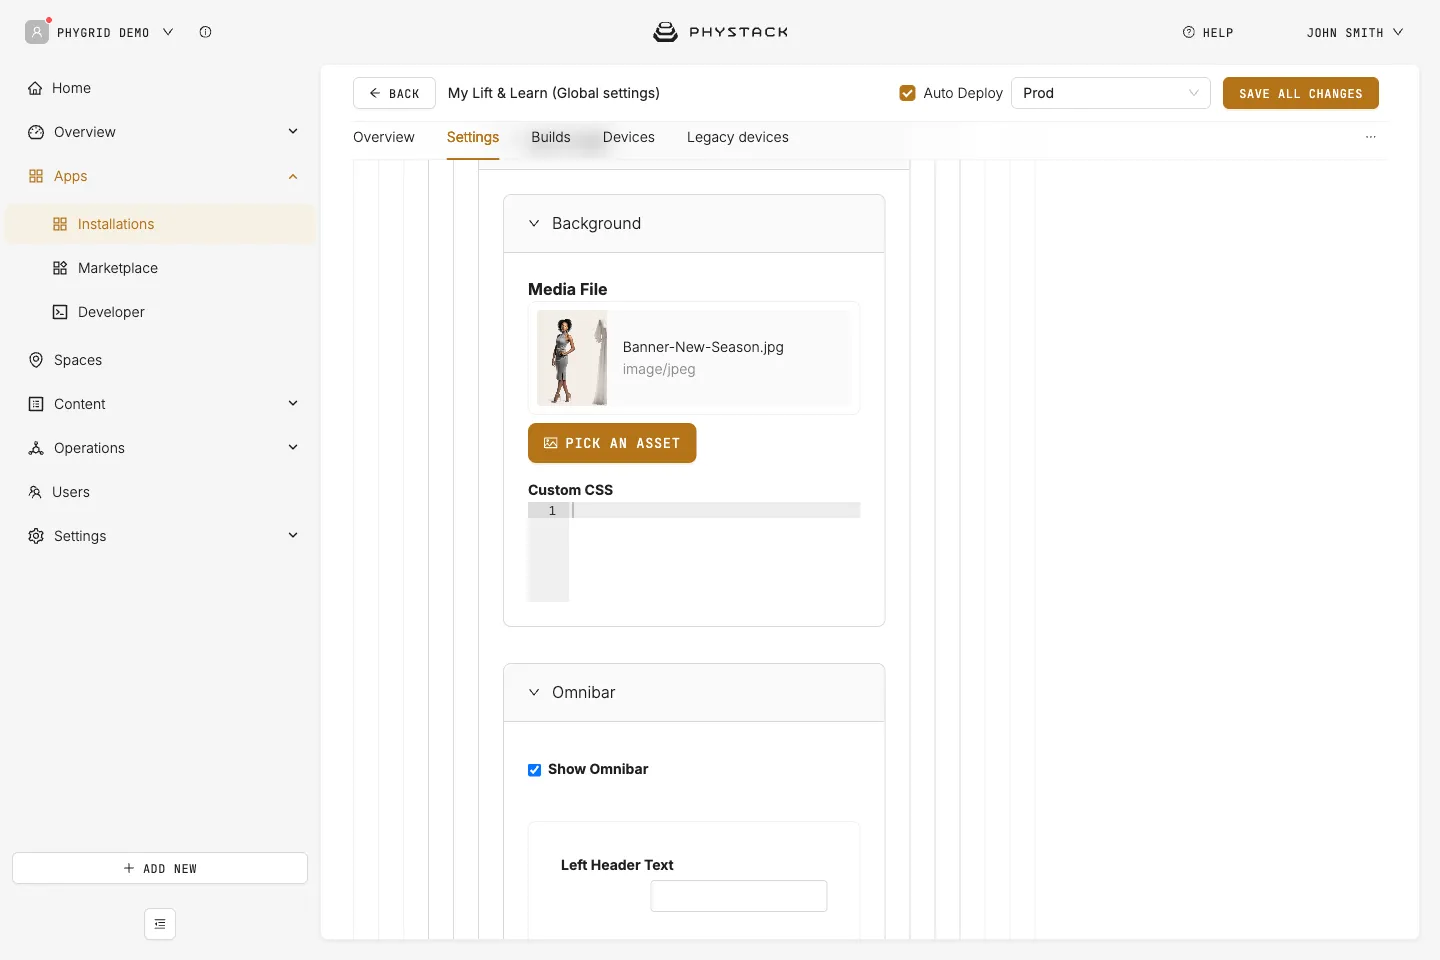Open the Prod environment dropdown
The height and width of the screenshot is (960, 1440).
coord(1111,93)
